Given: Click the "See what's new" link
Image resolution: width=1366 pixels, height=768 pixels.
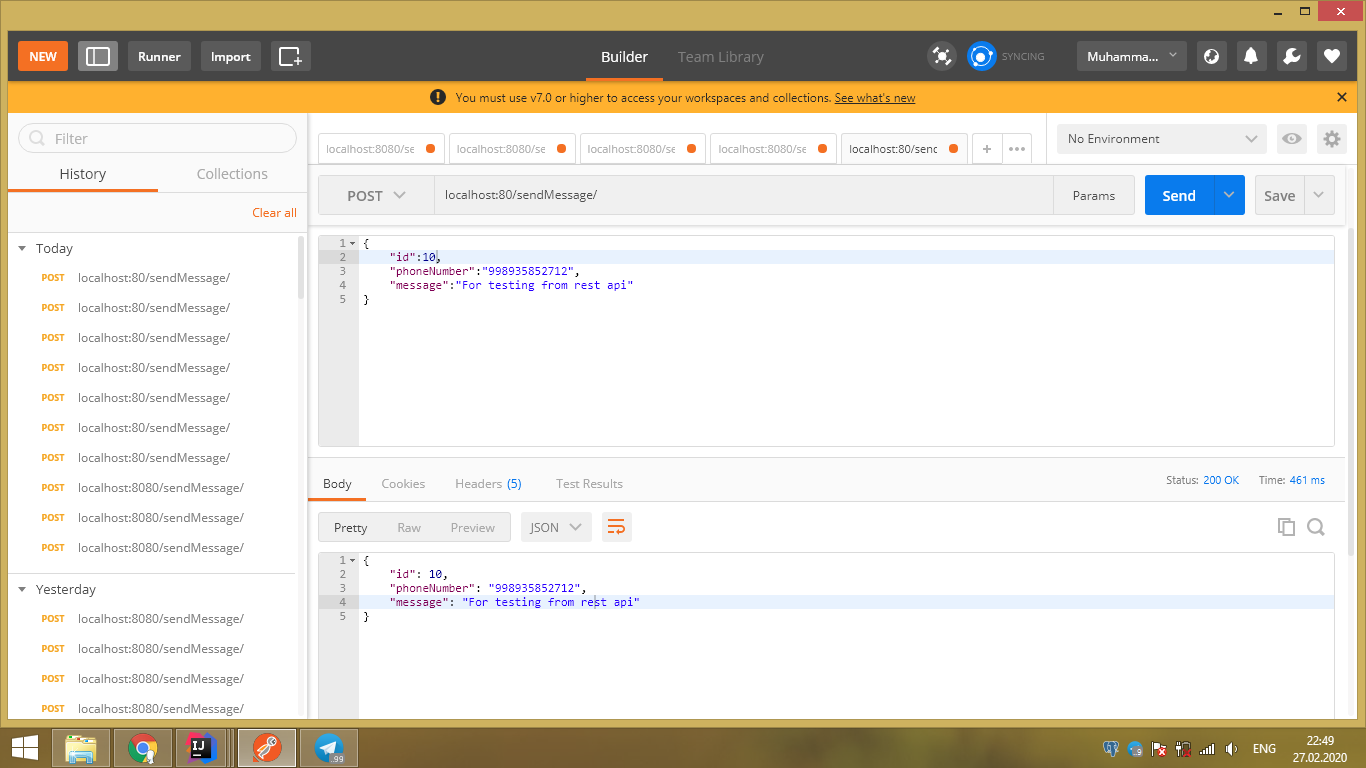Looking at the screenshot, I should 875,98.
